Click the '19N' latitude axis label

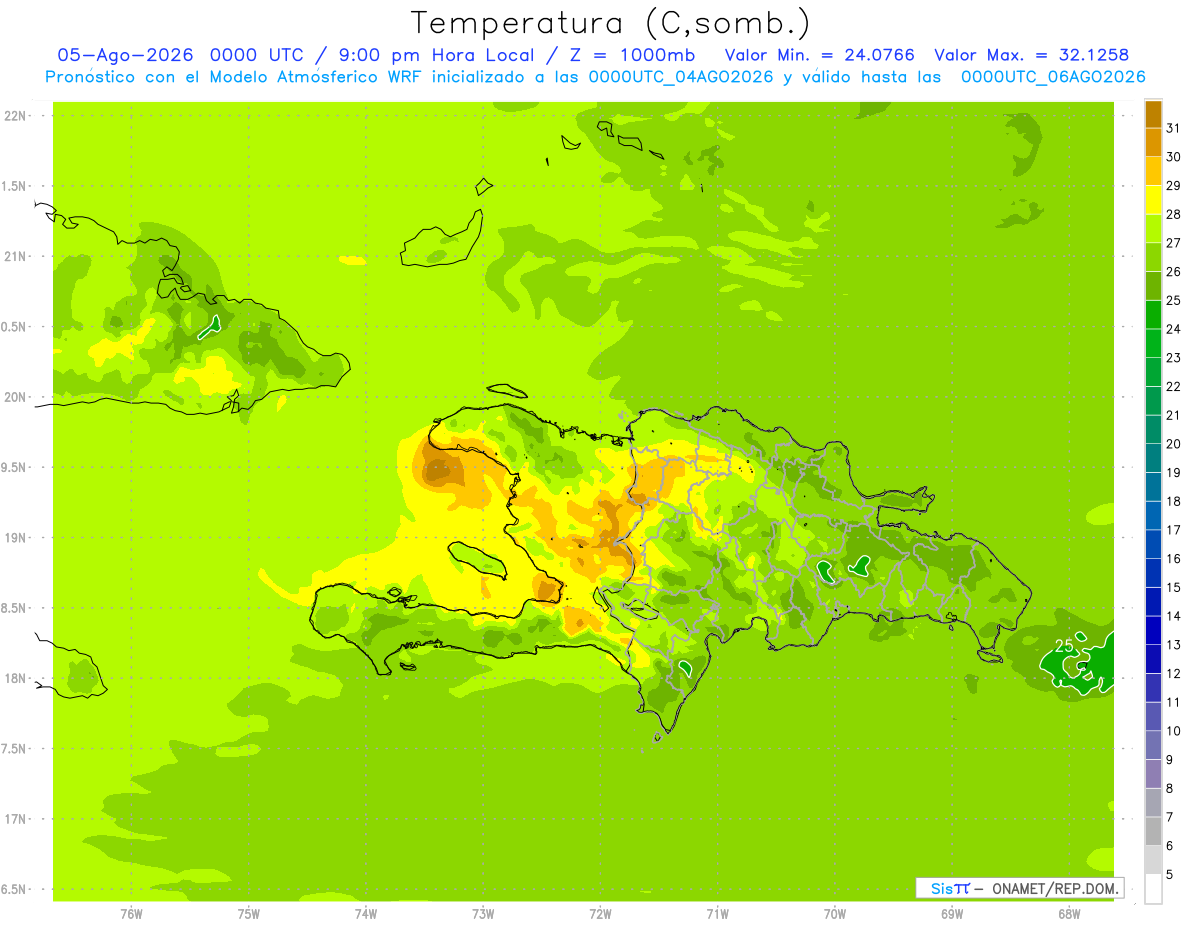[15, 537]
